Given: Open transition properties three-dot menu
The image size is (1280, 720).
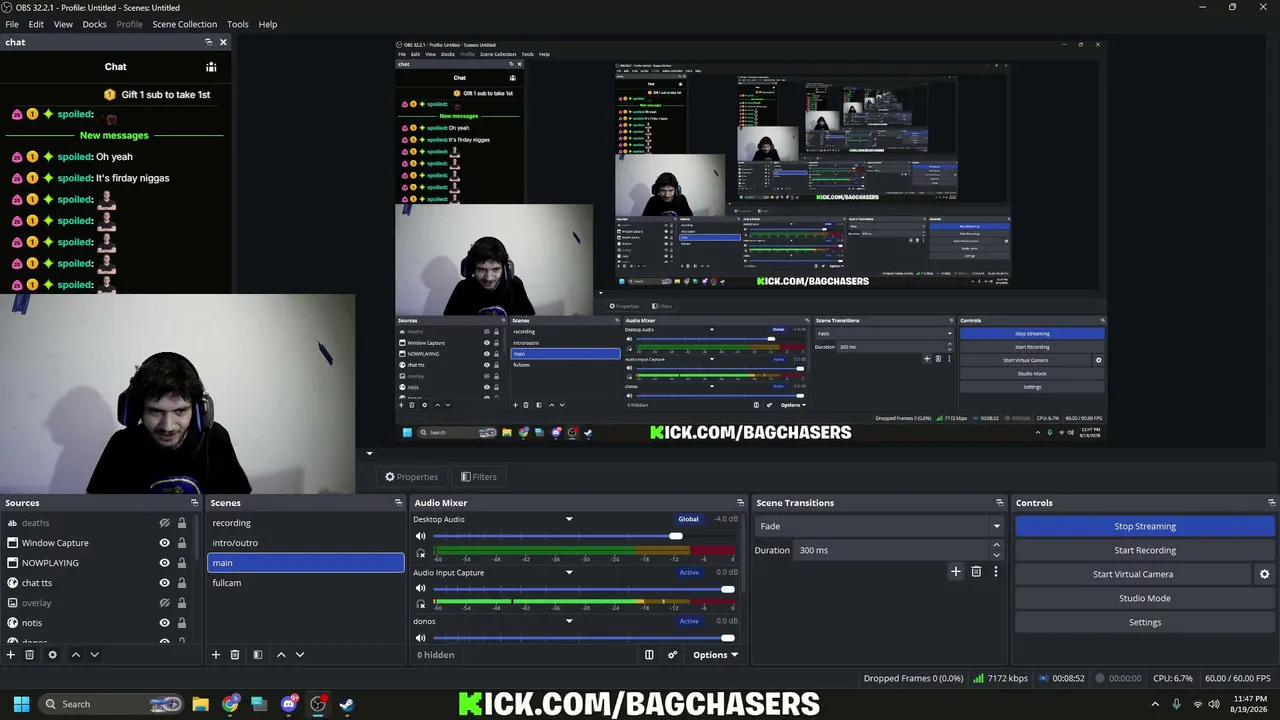Looking at the screenshot, I should coord(995,572).
